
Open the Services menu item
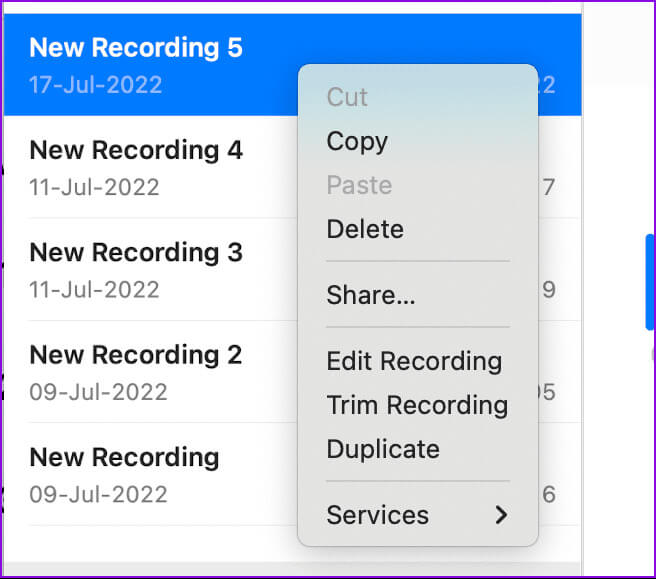pos(378,515)
